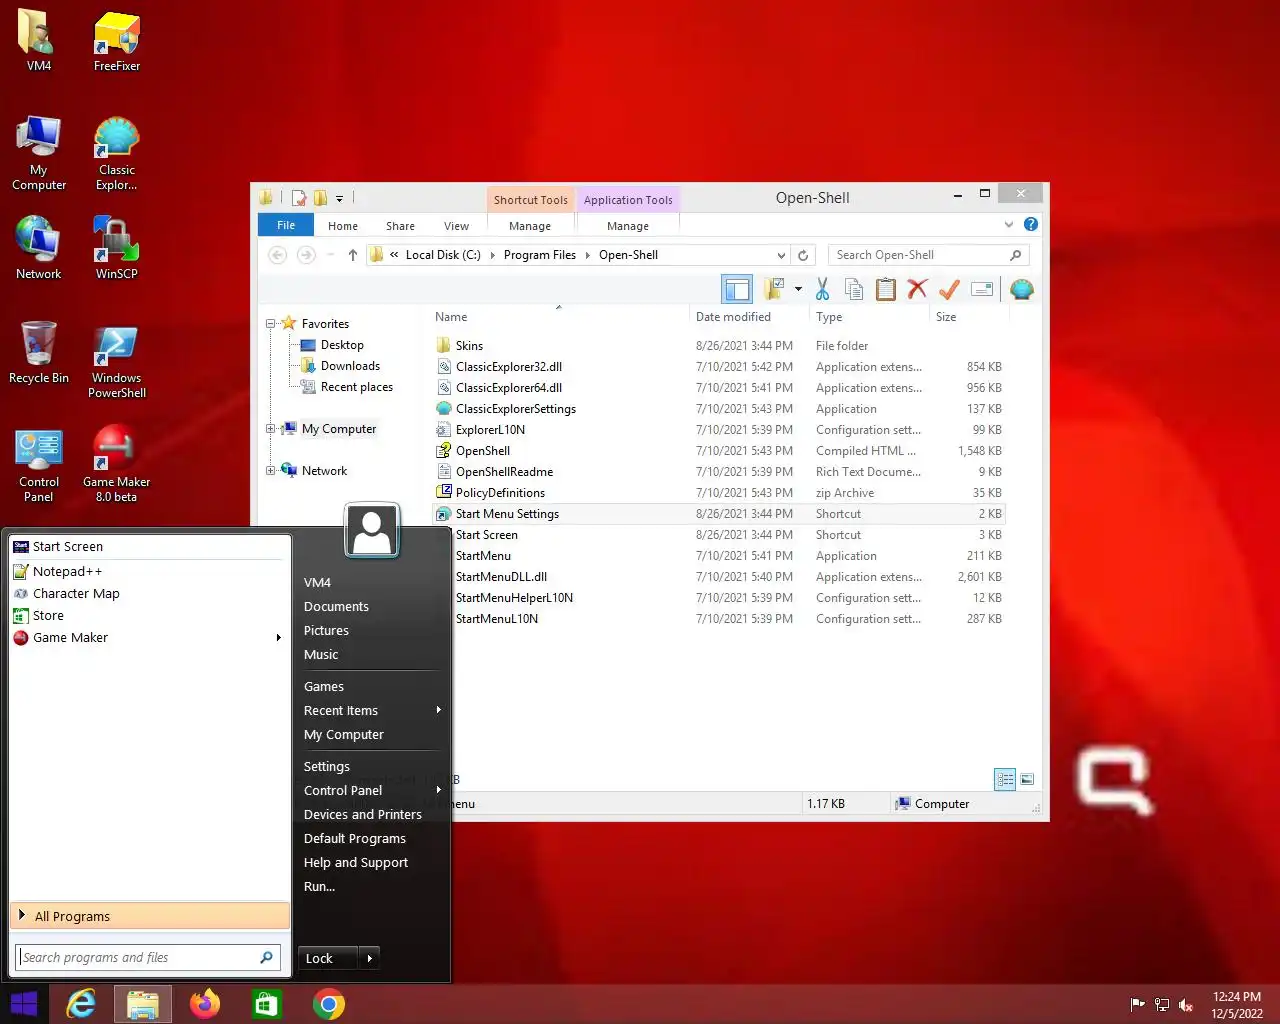The height and width of the screenshot is (1024, 1280).
Task: Select StartMenuDLL.dll file
Action: (501, 577)
